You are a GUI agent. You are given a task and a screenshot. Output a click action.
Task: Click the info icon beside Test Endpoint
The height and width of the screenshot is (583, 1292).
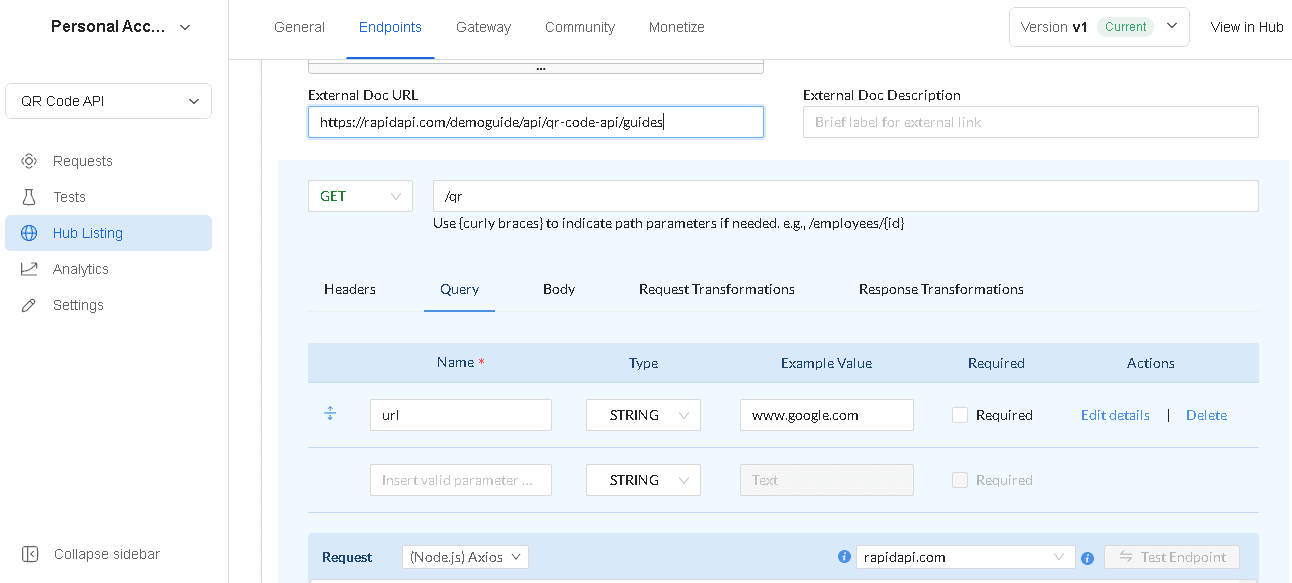pos(1087,558)
